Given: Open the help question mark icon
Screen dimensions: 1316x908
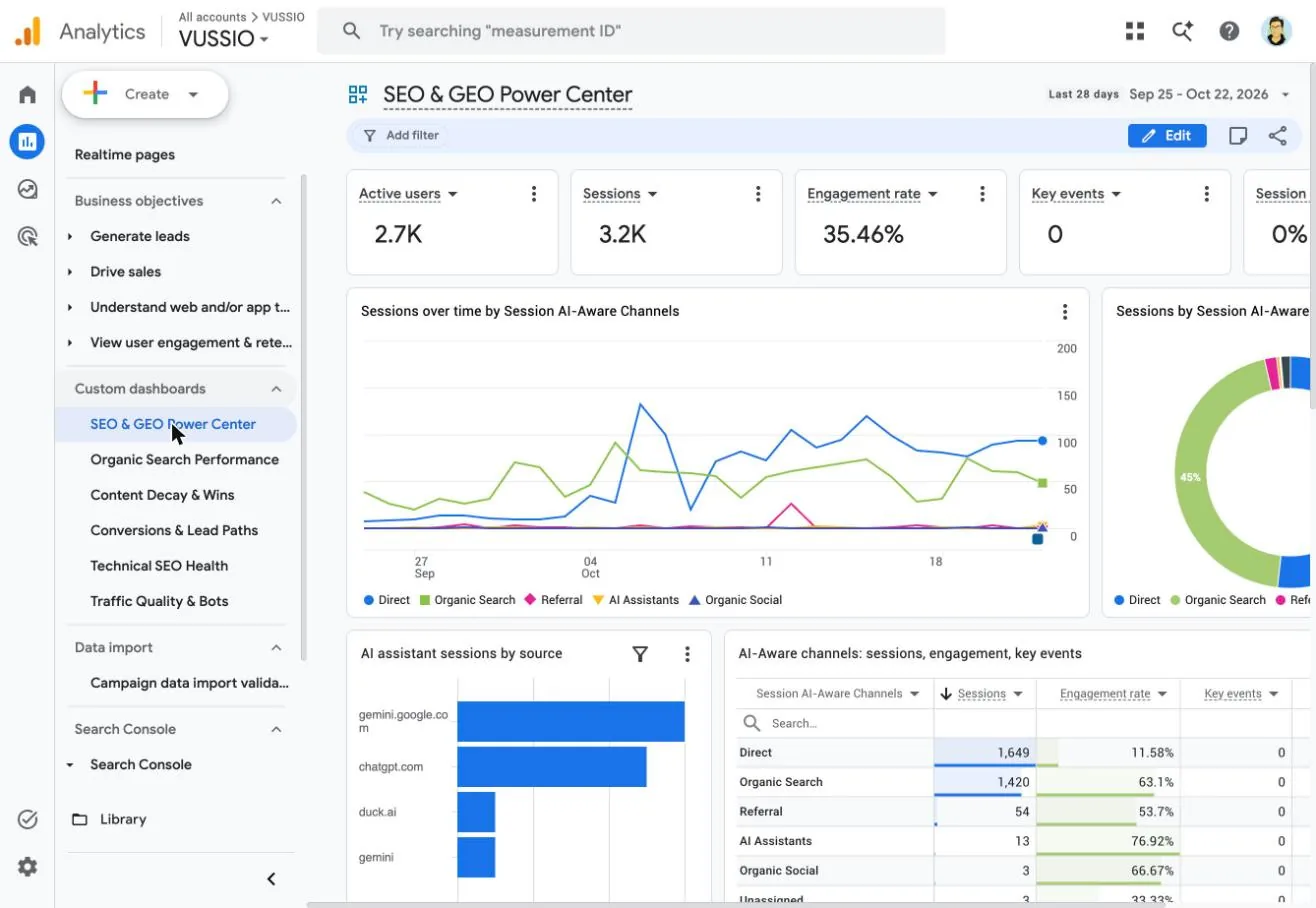Looking at the screenshot, I should pos(1229,31).
